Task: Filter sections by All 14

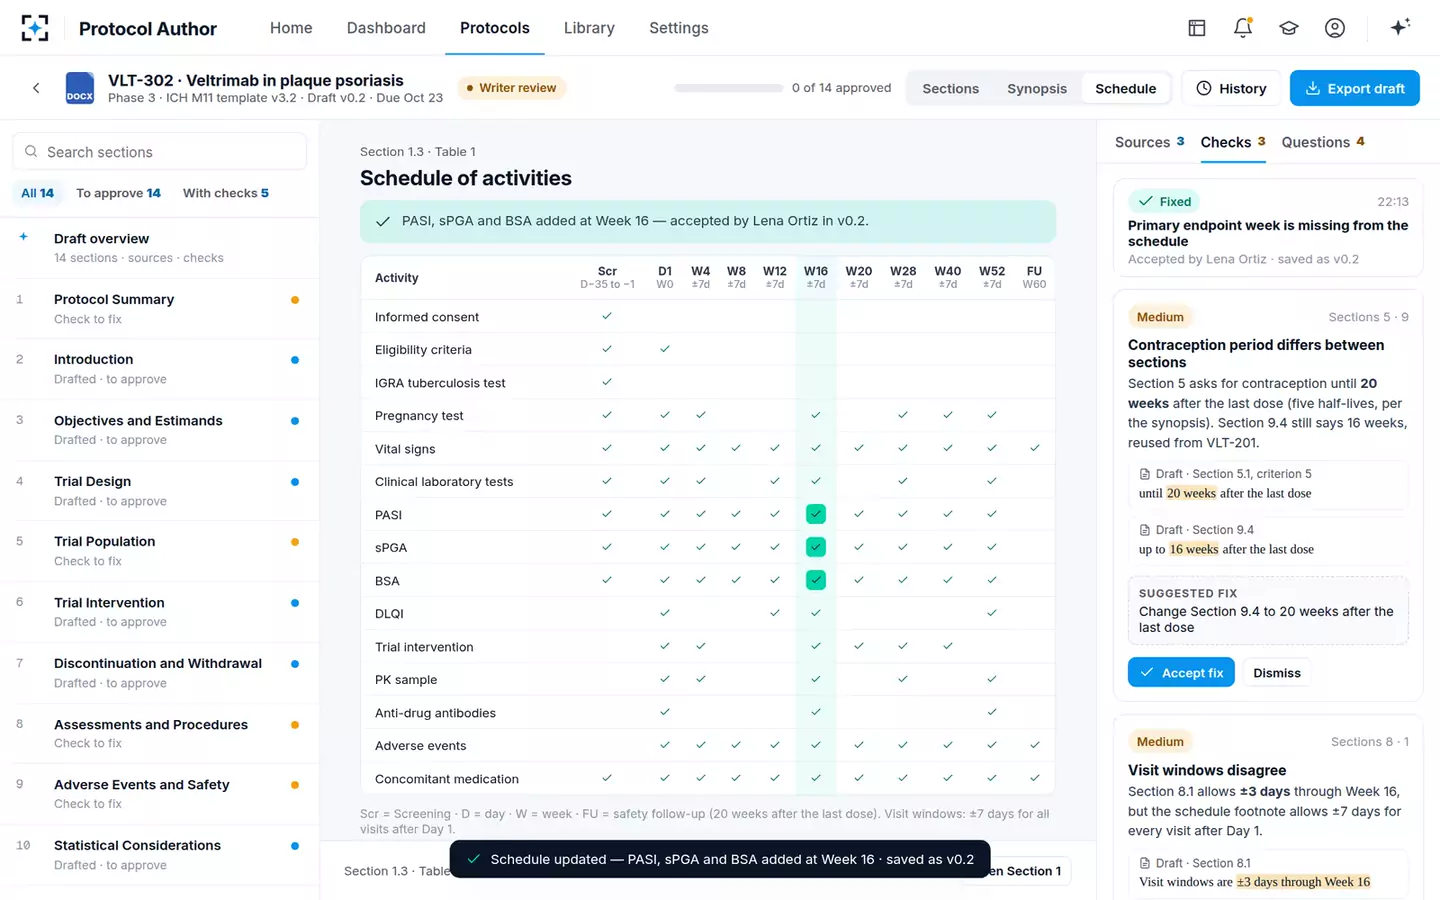Action: 38,193
